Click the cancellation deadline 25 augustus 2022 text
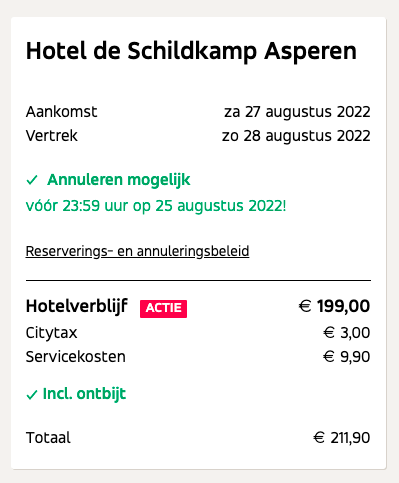Screen dimensions: 399x483 click(219, 206)
